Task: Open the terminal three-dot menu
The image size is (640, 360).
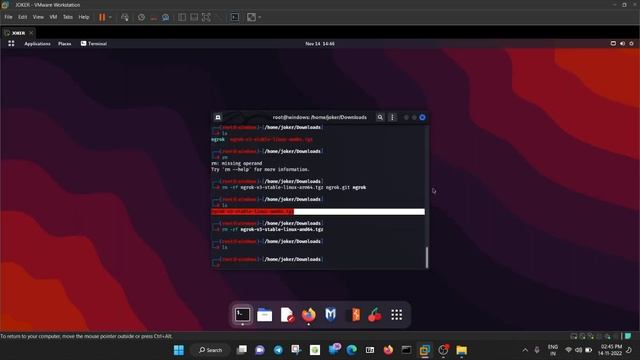Action: 393,118
